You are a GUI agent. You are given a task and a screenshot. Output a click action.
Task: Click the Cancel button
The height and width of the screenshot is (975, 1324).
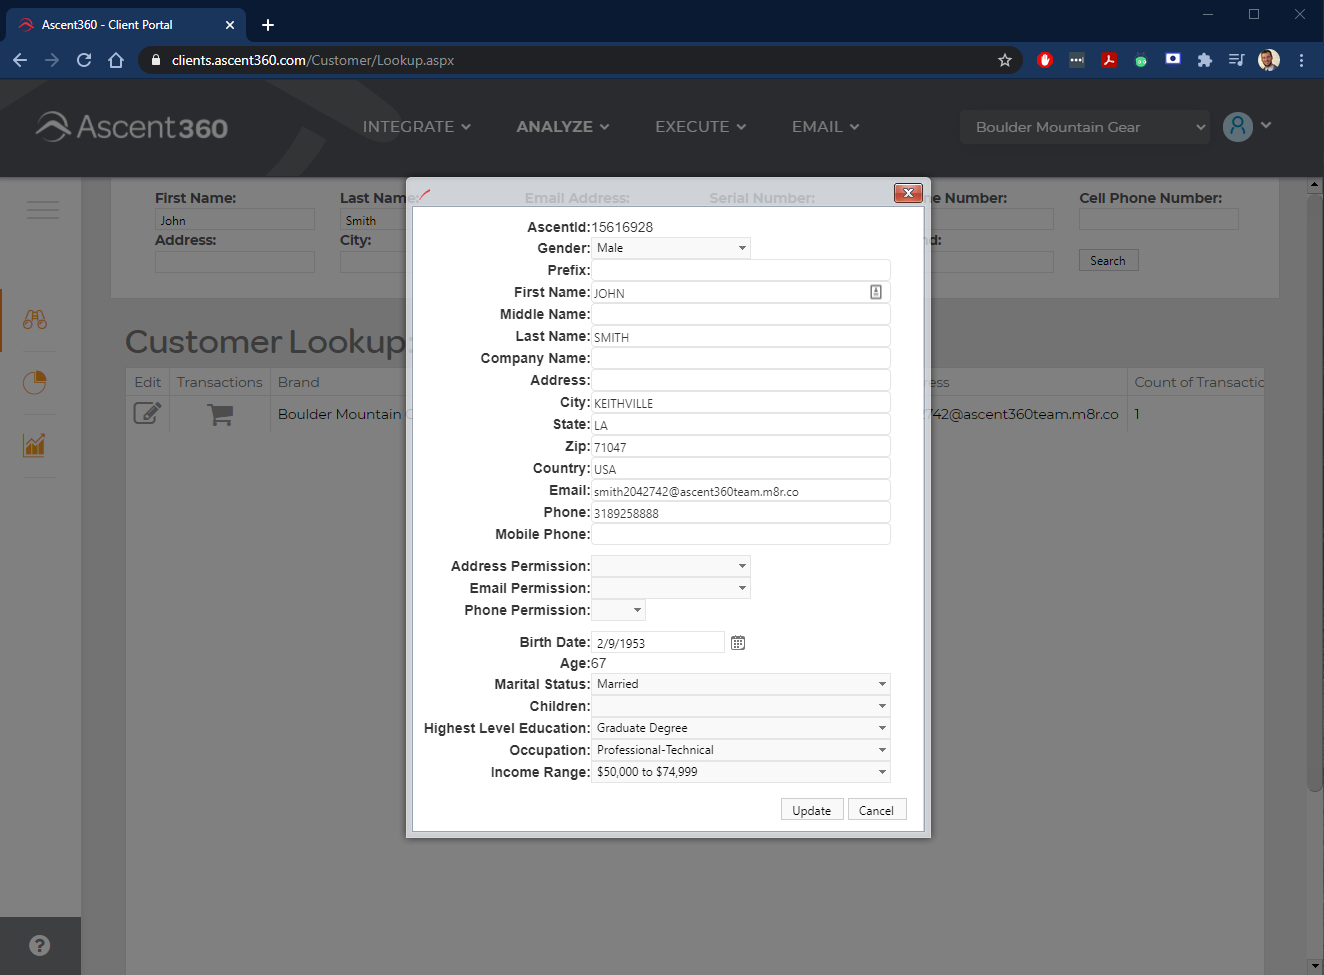(x=877, y=810)
